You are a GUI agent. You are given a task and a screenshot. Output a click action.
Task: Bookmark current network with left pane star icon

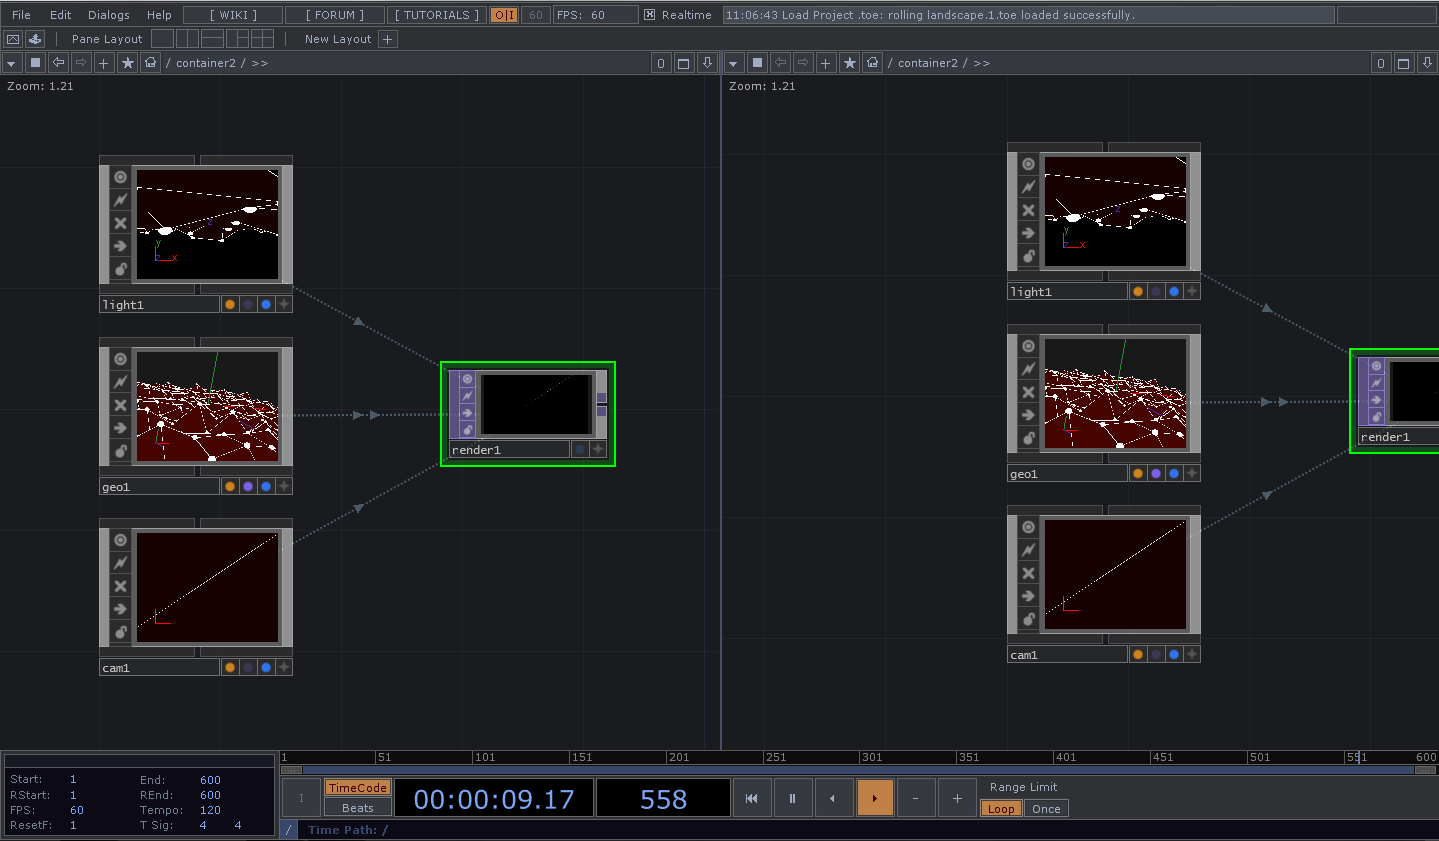click(x=128, y=63)
